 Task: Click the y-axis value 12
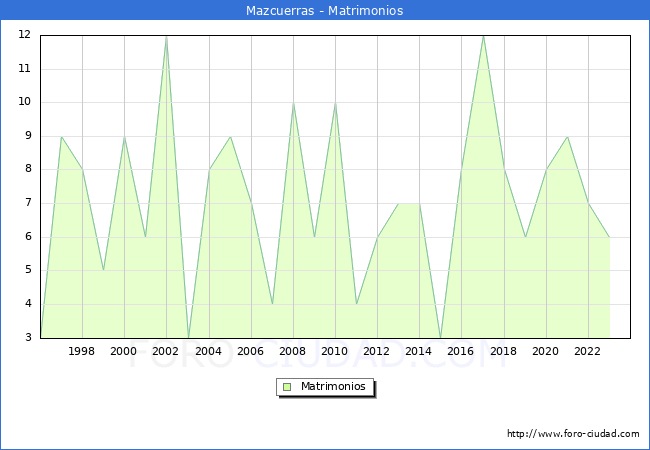(25, 35)
